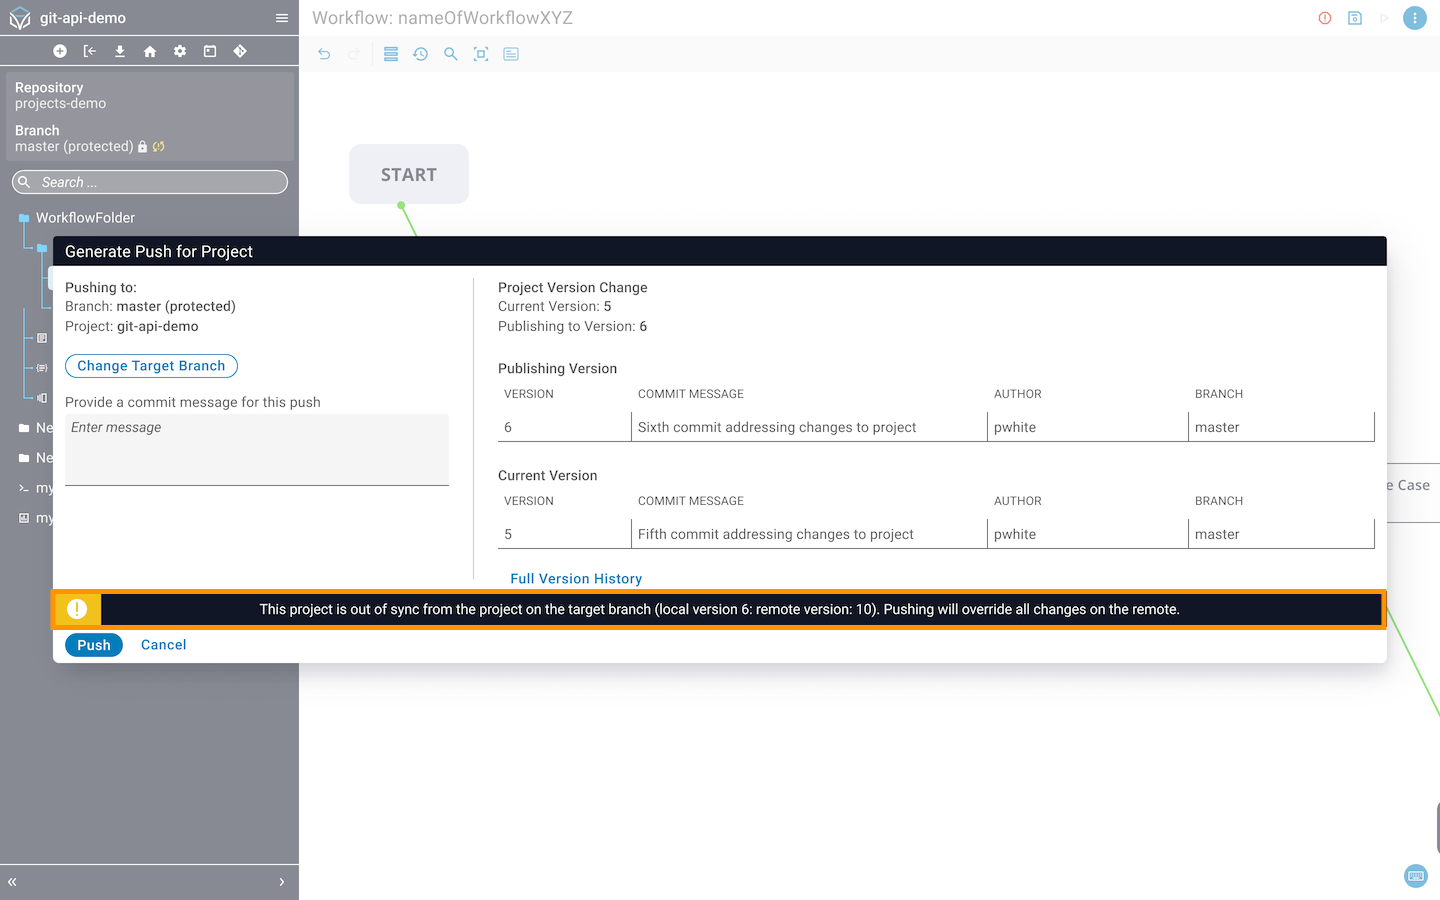Screen dimensions: 1440x900
Task: Collapse the WorkflowFolder tree item
Action: (24, 218)
